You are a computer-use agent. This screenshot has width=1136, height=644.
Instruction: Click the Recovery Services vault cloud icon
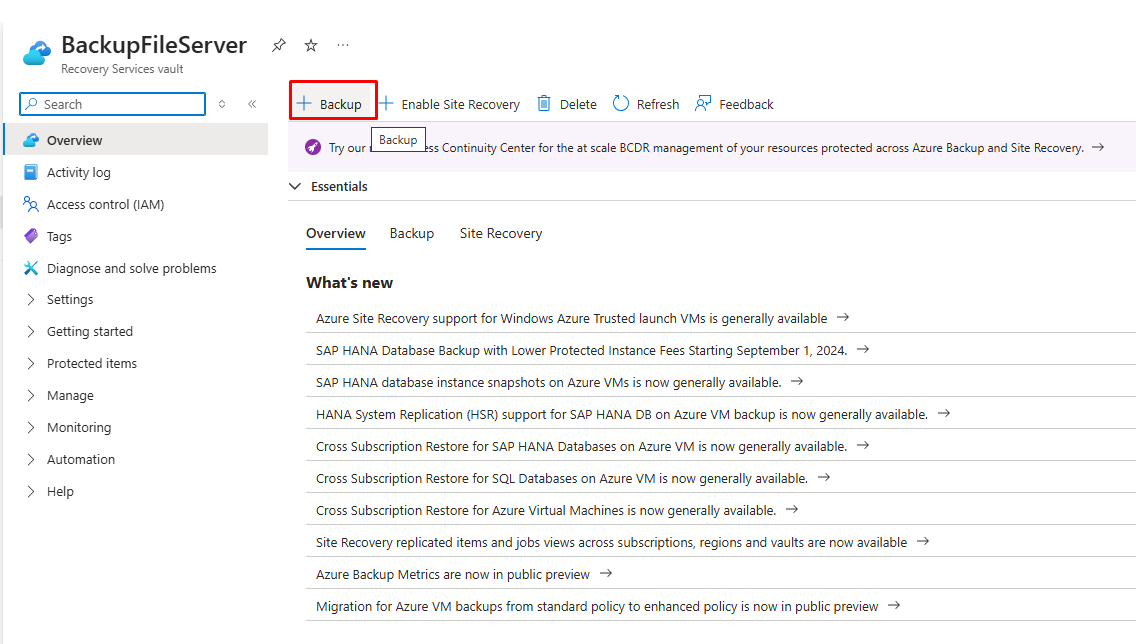coord(37,54)
